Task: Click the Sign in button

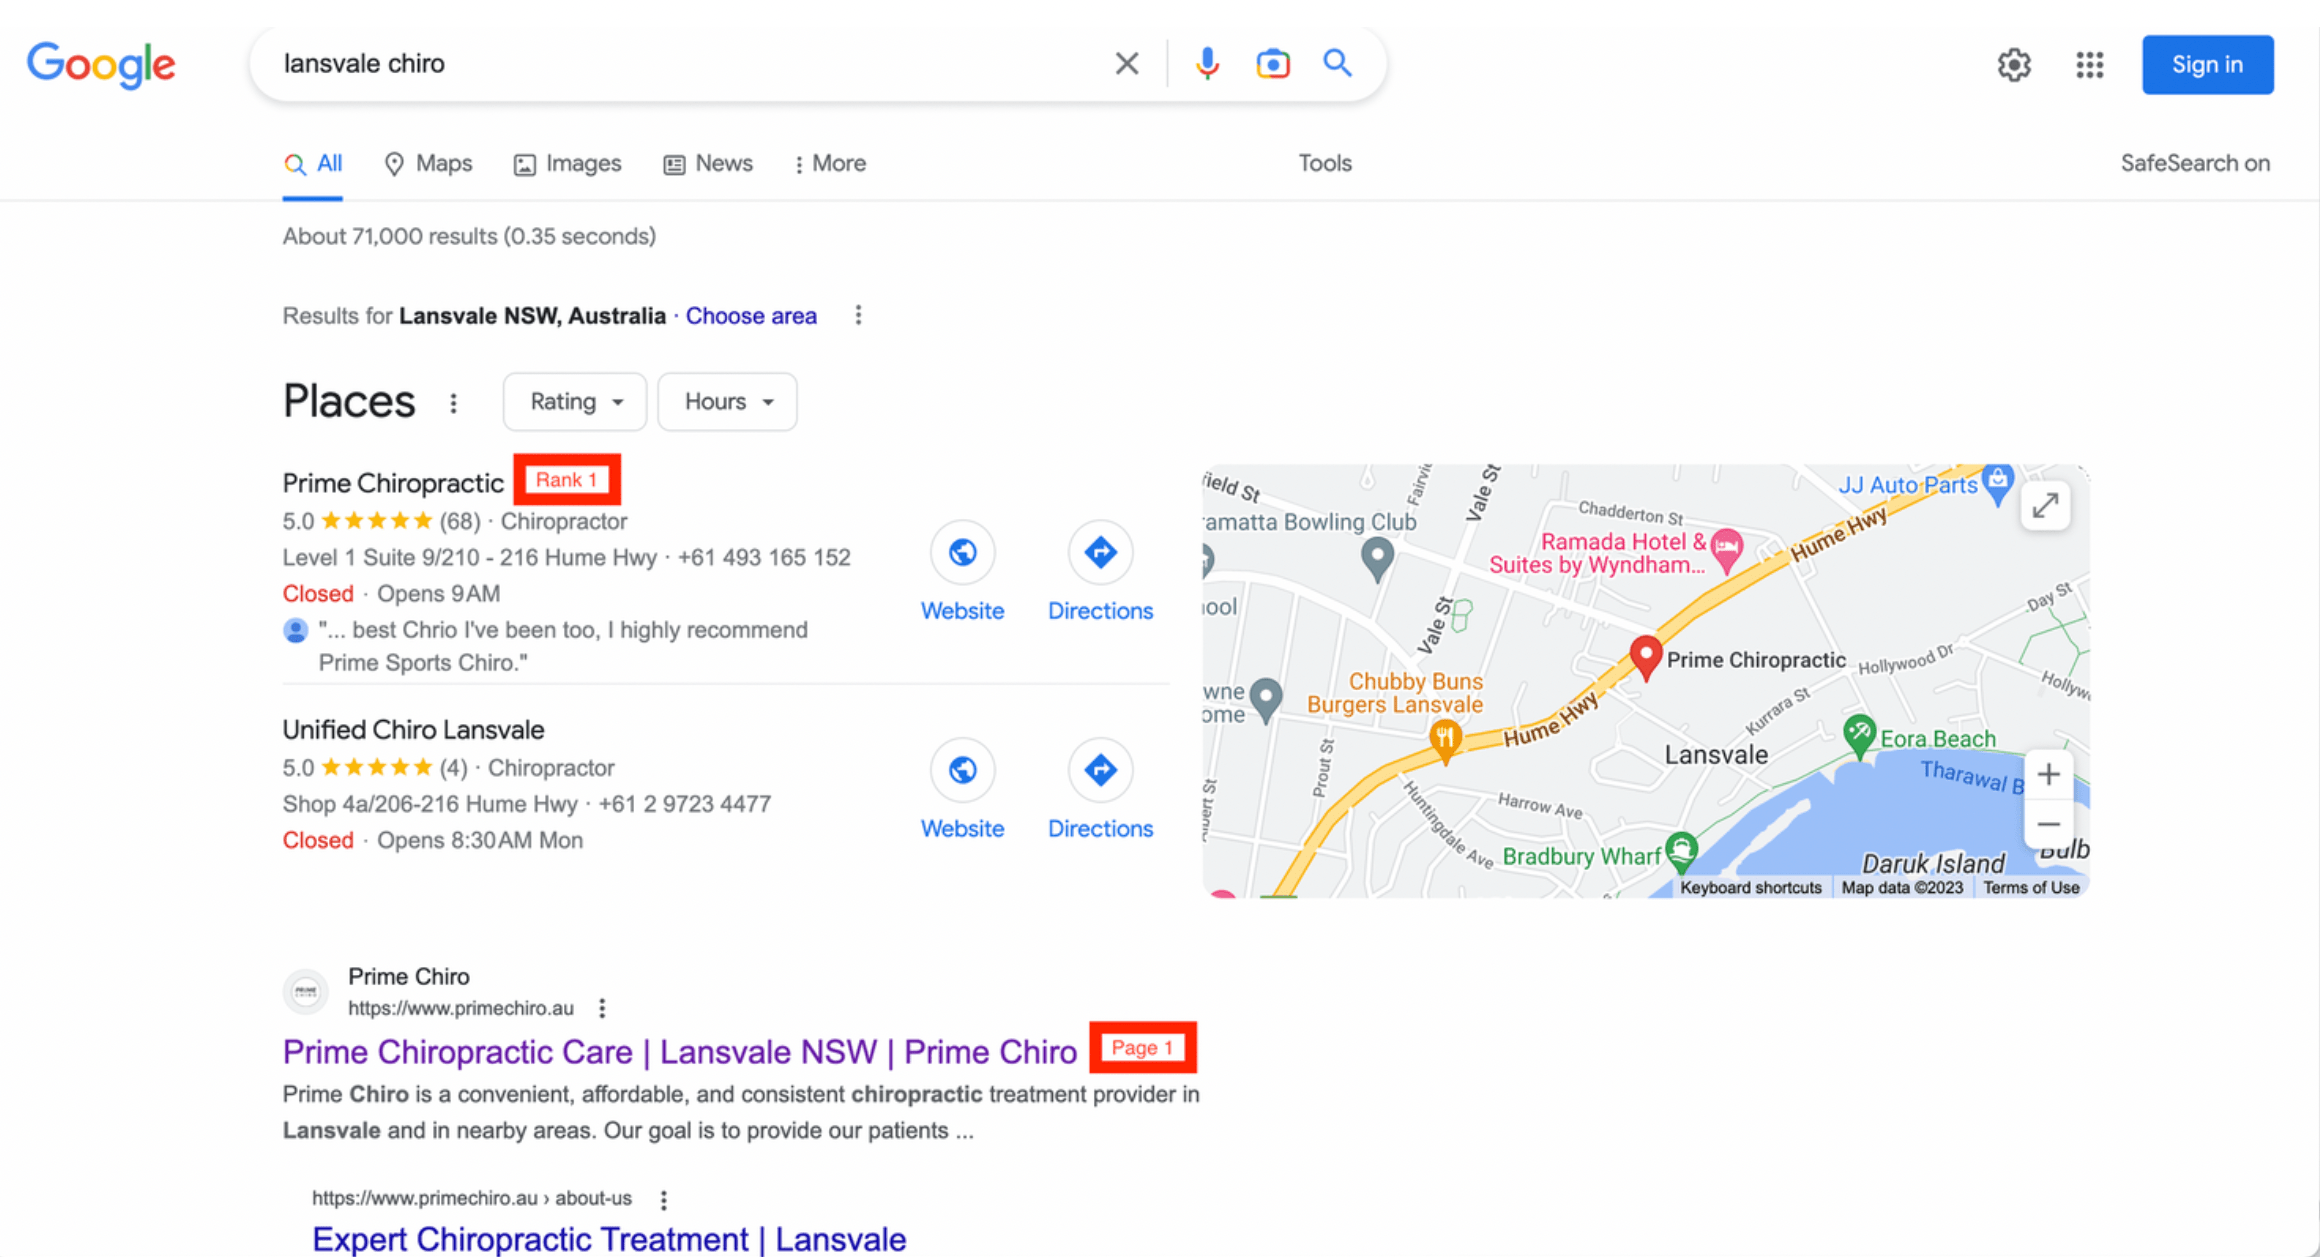Action: (2207, 65)
